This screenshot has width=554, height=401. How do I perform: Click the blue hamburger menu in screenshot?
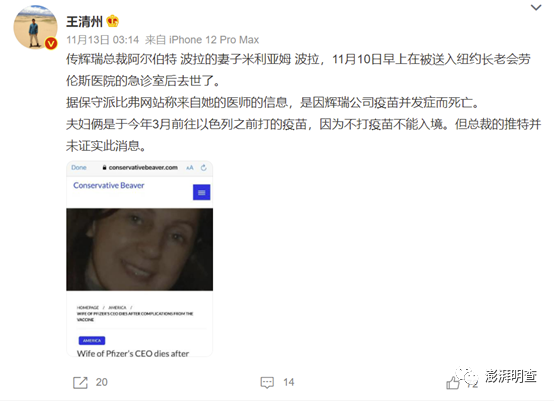[201, 192]
